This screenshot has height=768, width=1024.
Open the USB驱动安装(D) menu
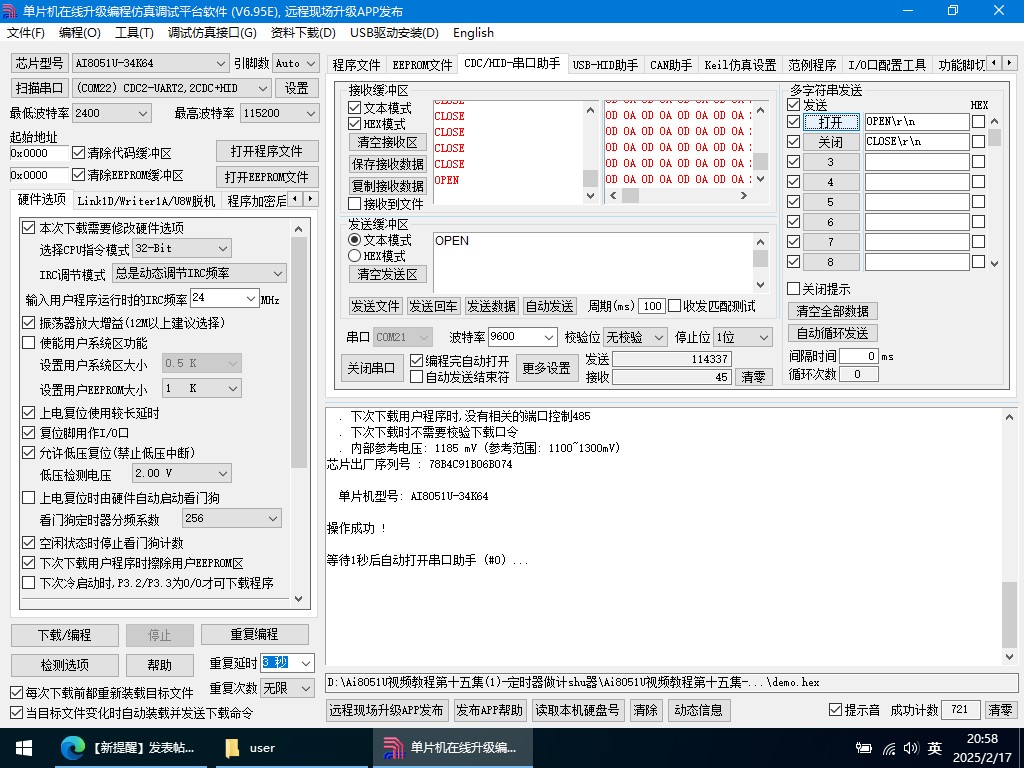(394, 33)
